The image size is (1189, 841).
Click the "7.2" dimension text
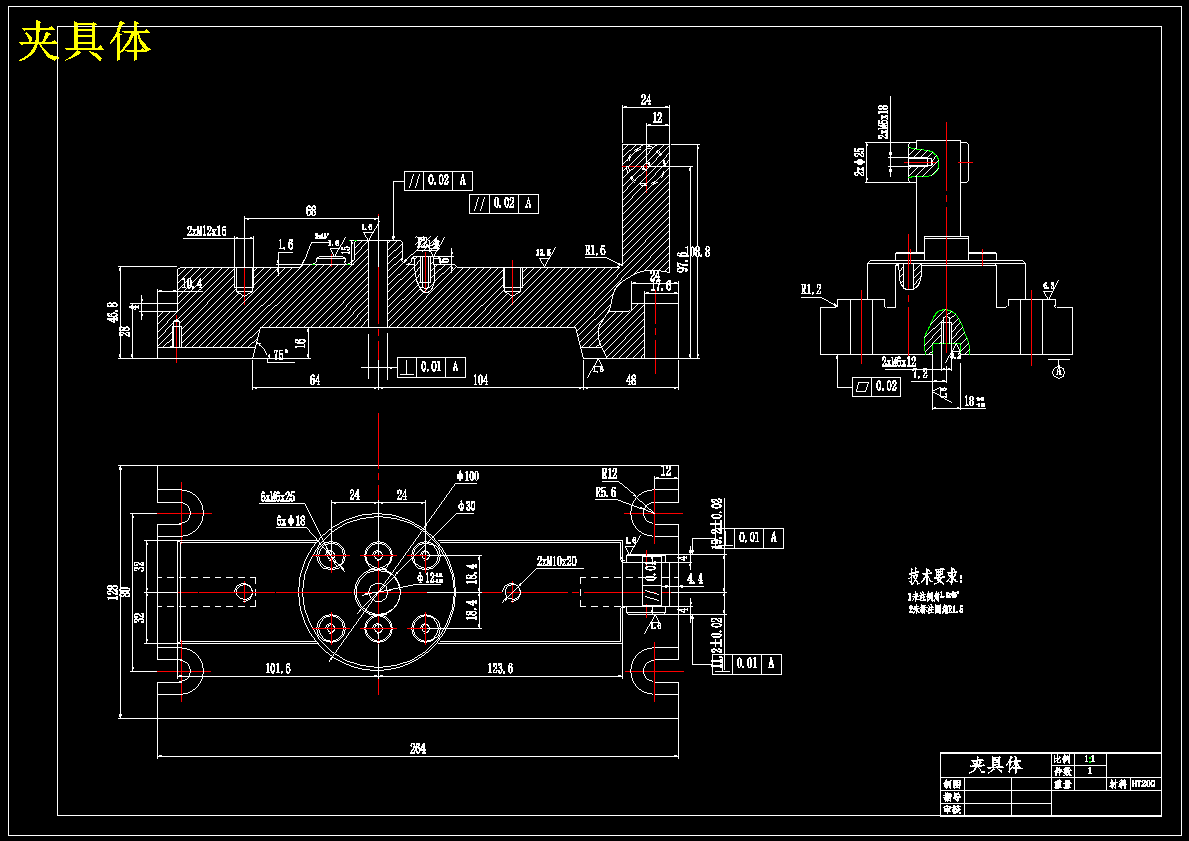920,374
